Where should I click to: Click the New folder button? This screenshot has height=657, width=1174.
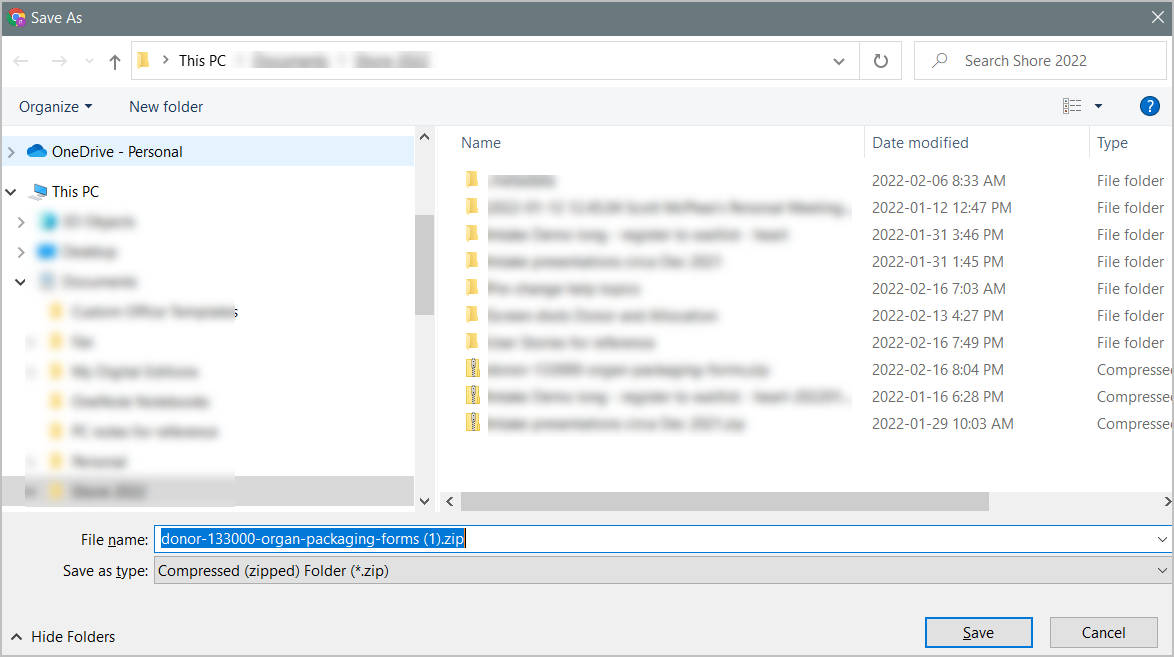(166, 106)
